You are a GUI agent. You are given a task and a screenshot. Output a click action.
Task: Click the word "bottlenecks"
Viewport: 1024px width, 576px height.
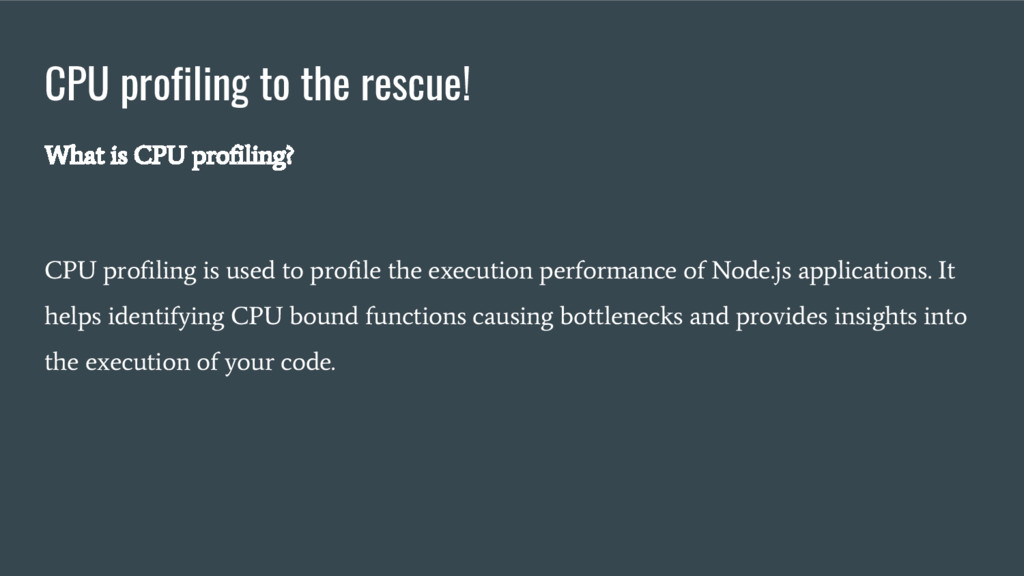click(x=618, y=317)
